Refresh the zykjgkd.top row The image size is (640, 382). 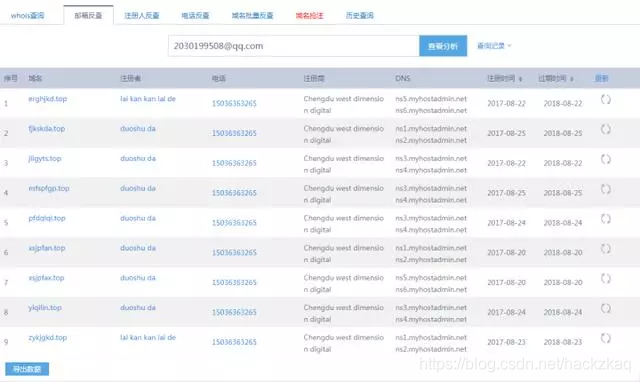pyautogui.click(x=606, y=338)
